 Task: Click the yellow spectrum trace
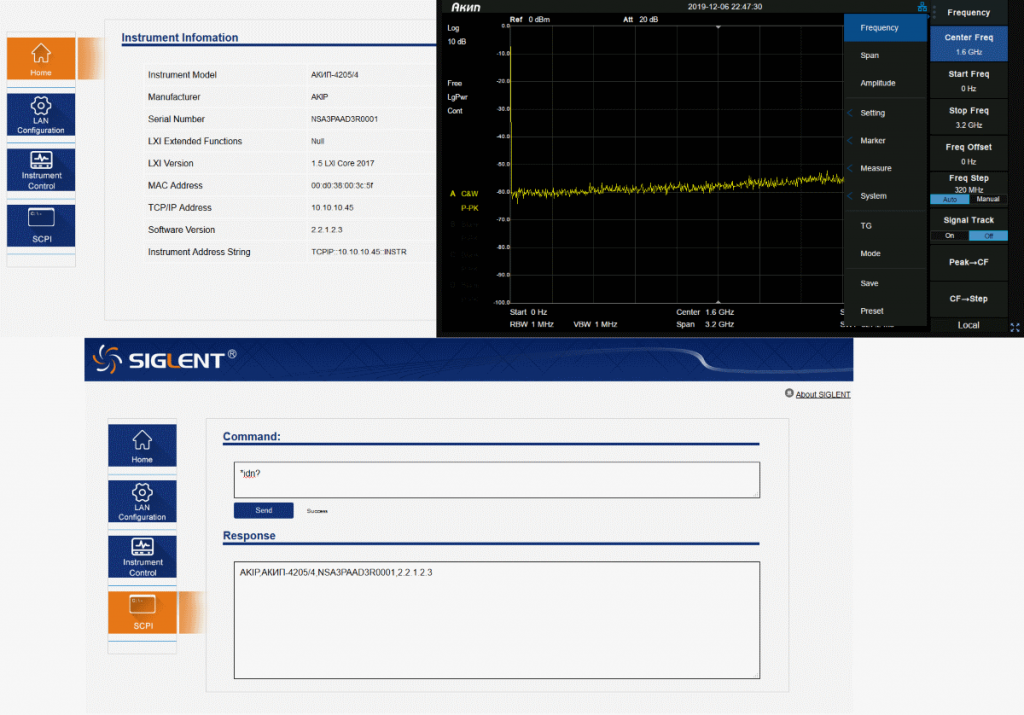[x=677, y=187]
